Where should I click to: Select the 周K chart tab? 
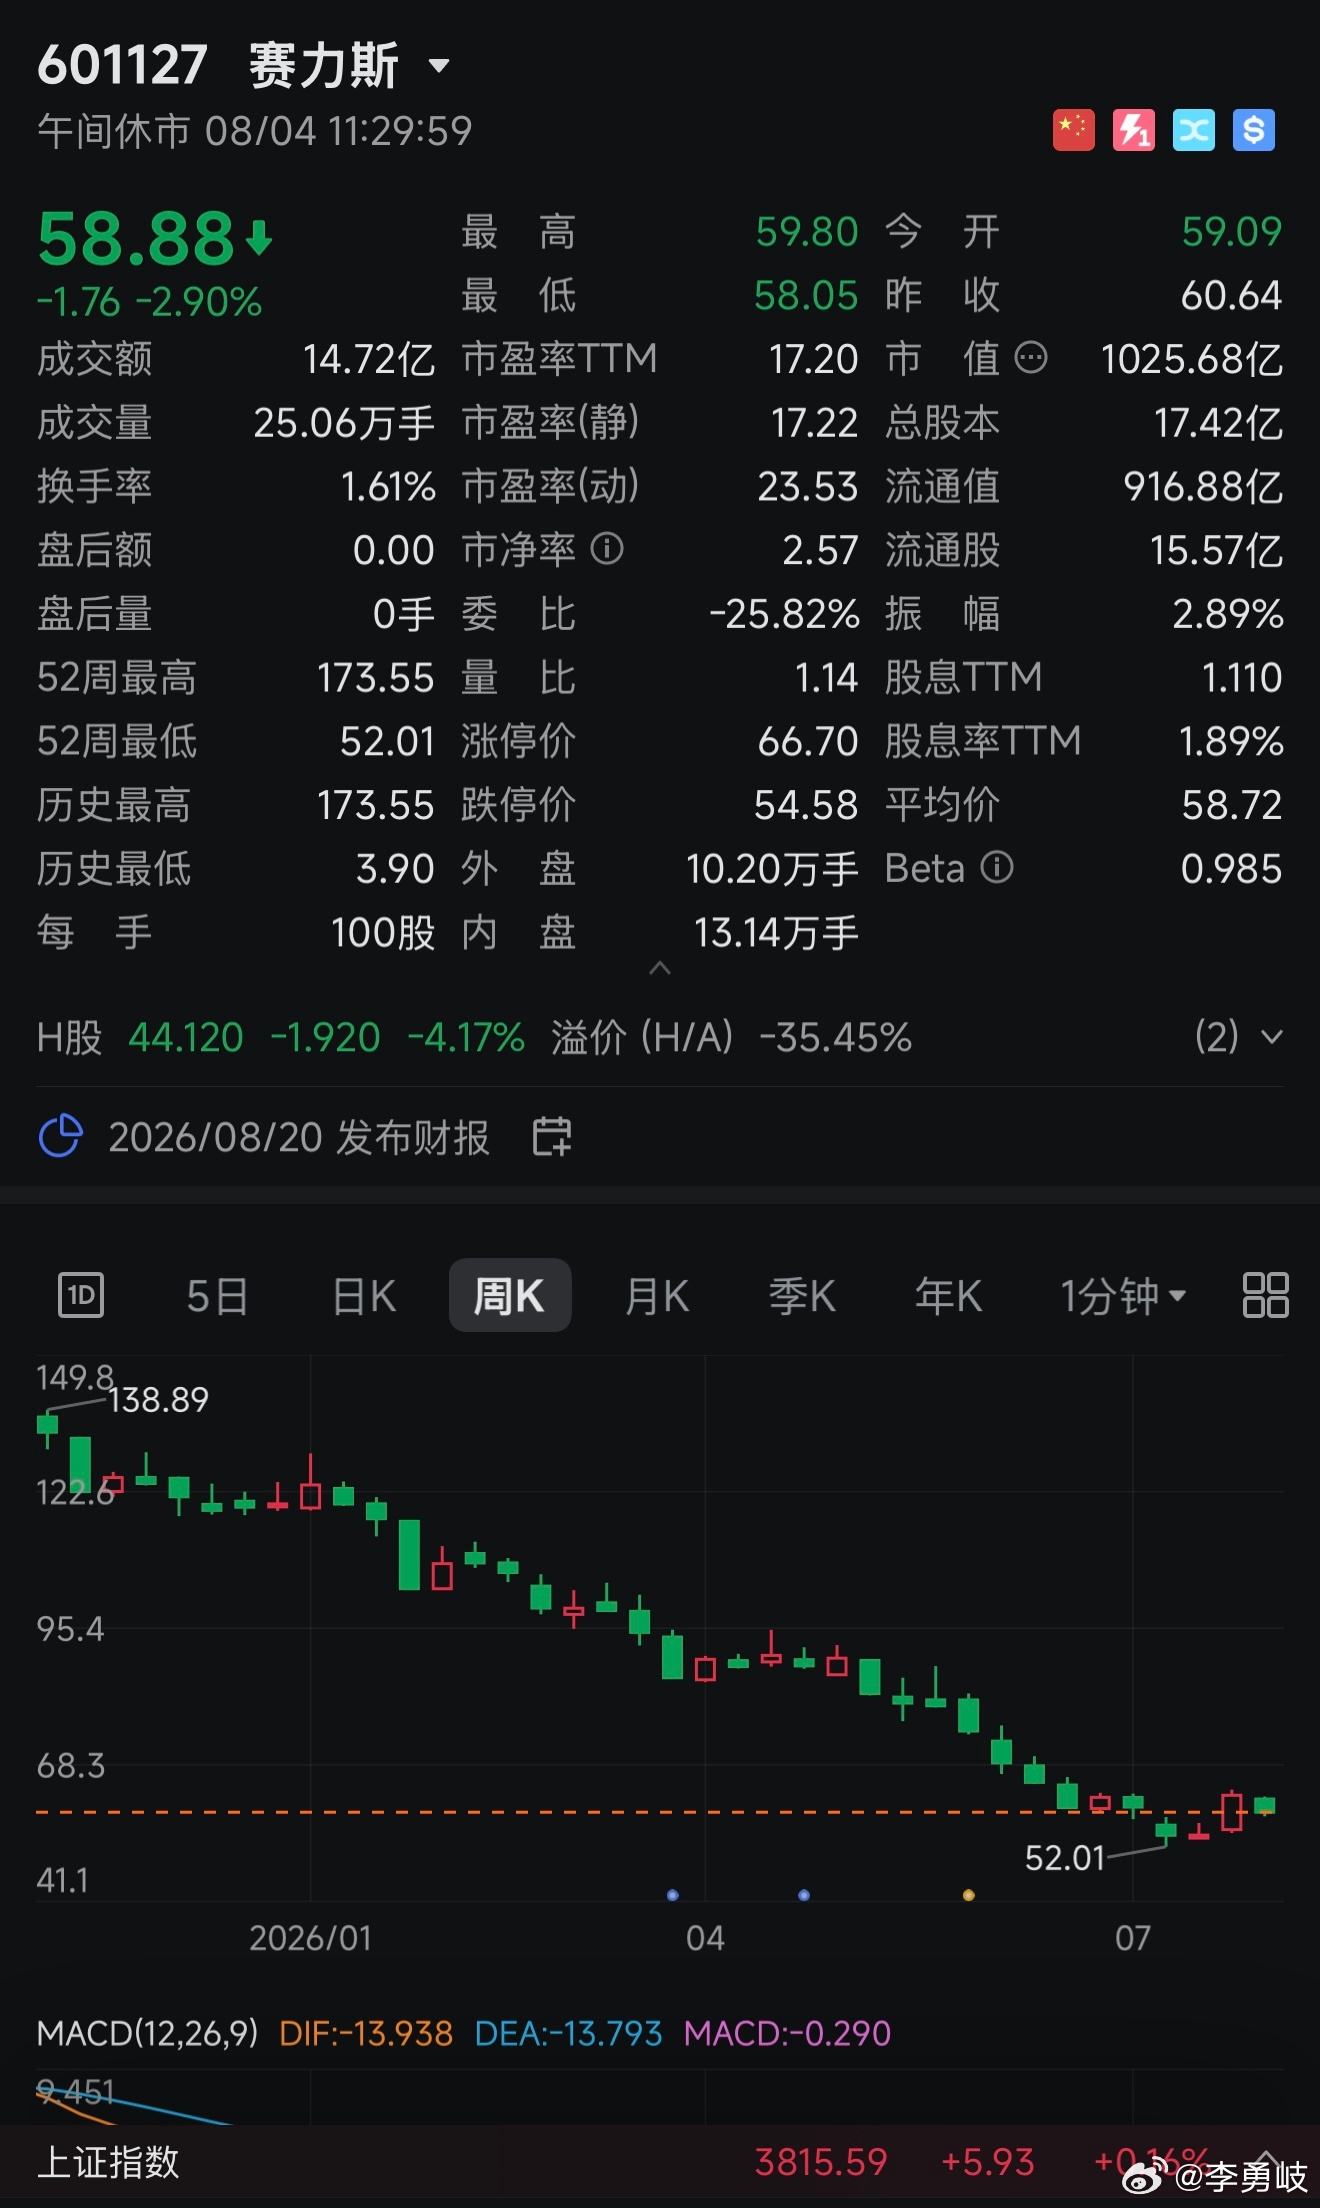point(510,1296)
